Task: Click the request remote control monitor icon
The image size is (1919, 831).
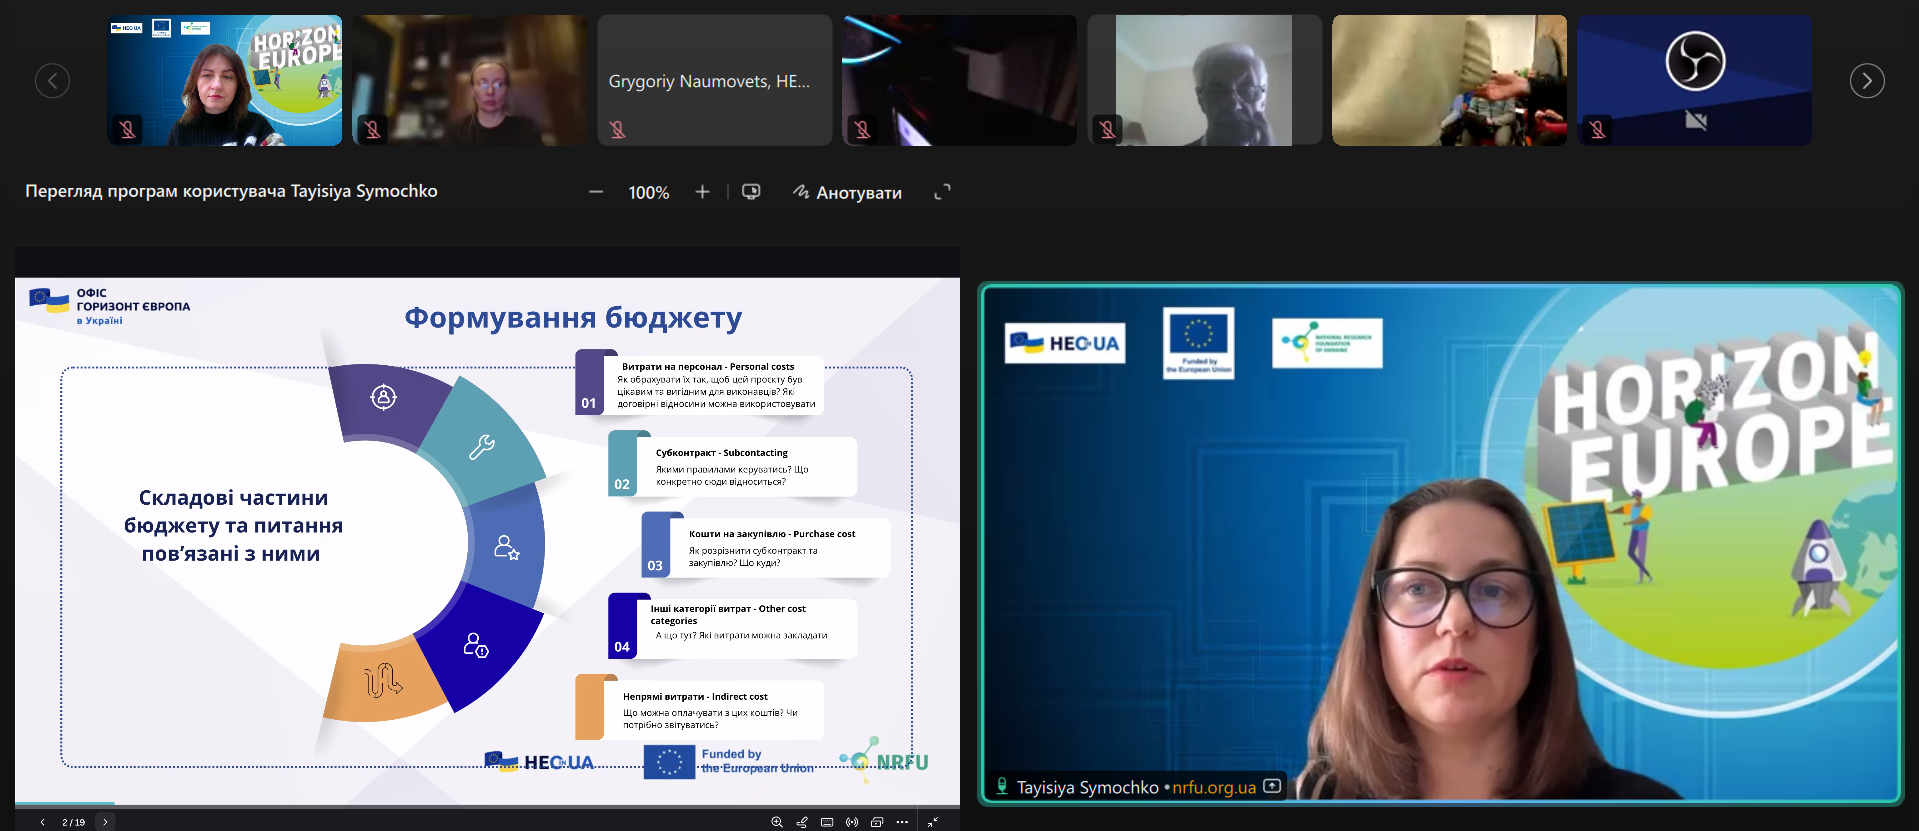Action: point(751,192)
